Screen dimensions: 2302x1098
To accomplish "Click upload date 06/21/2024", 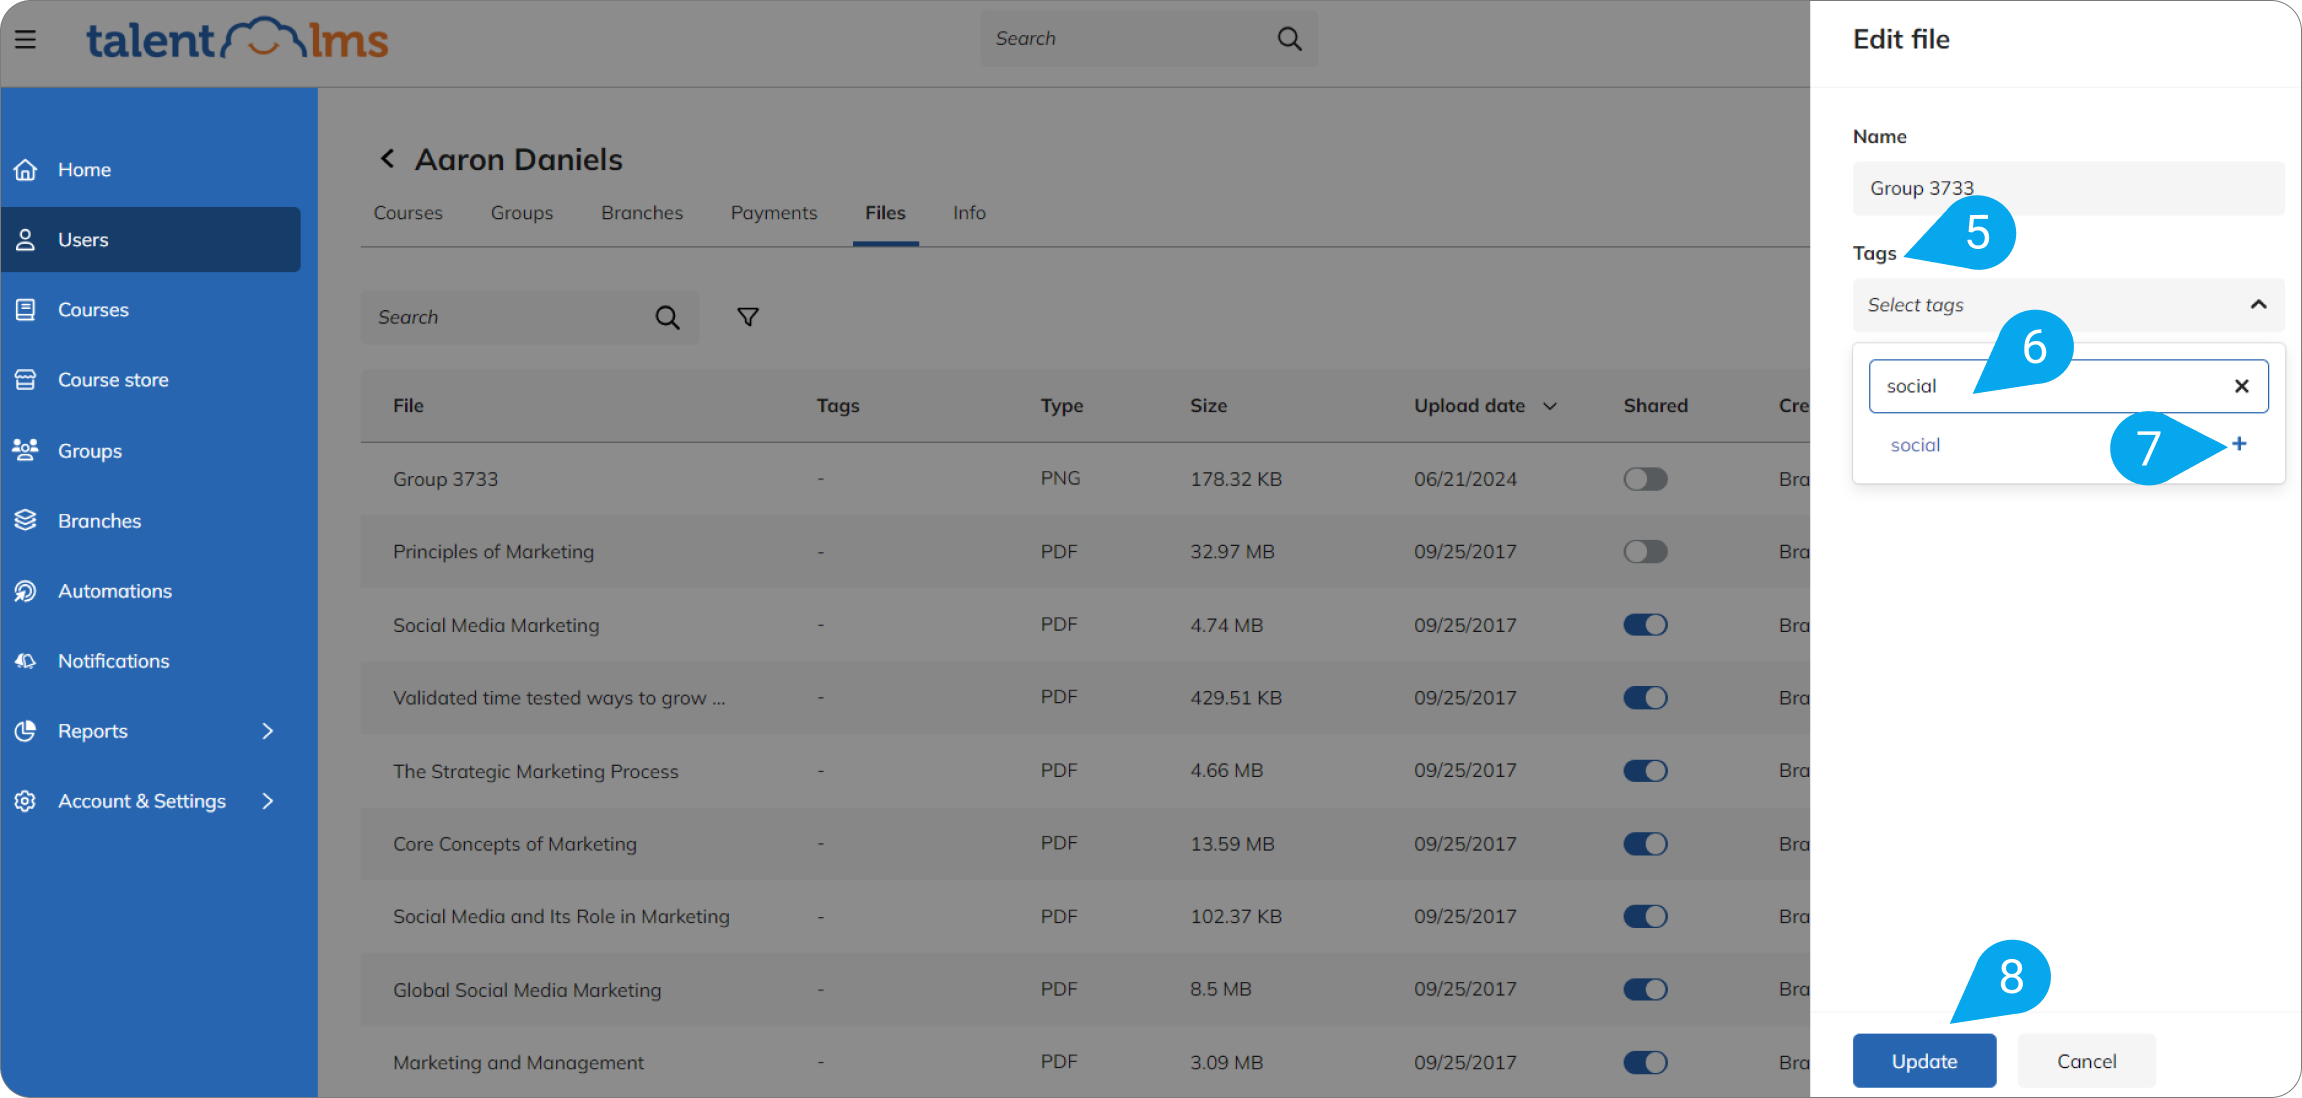I will tap(1465, 479).
